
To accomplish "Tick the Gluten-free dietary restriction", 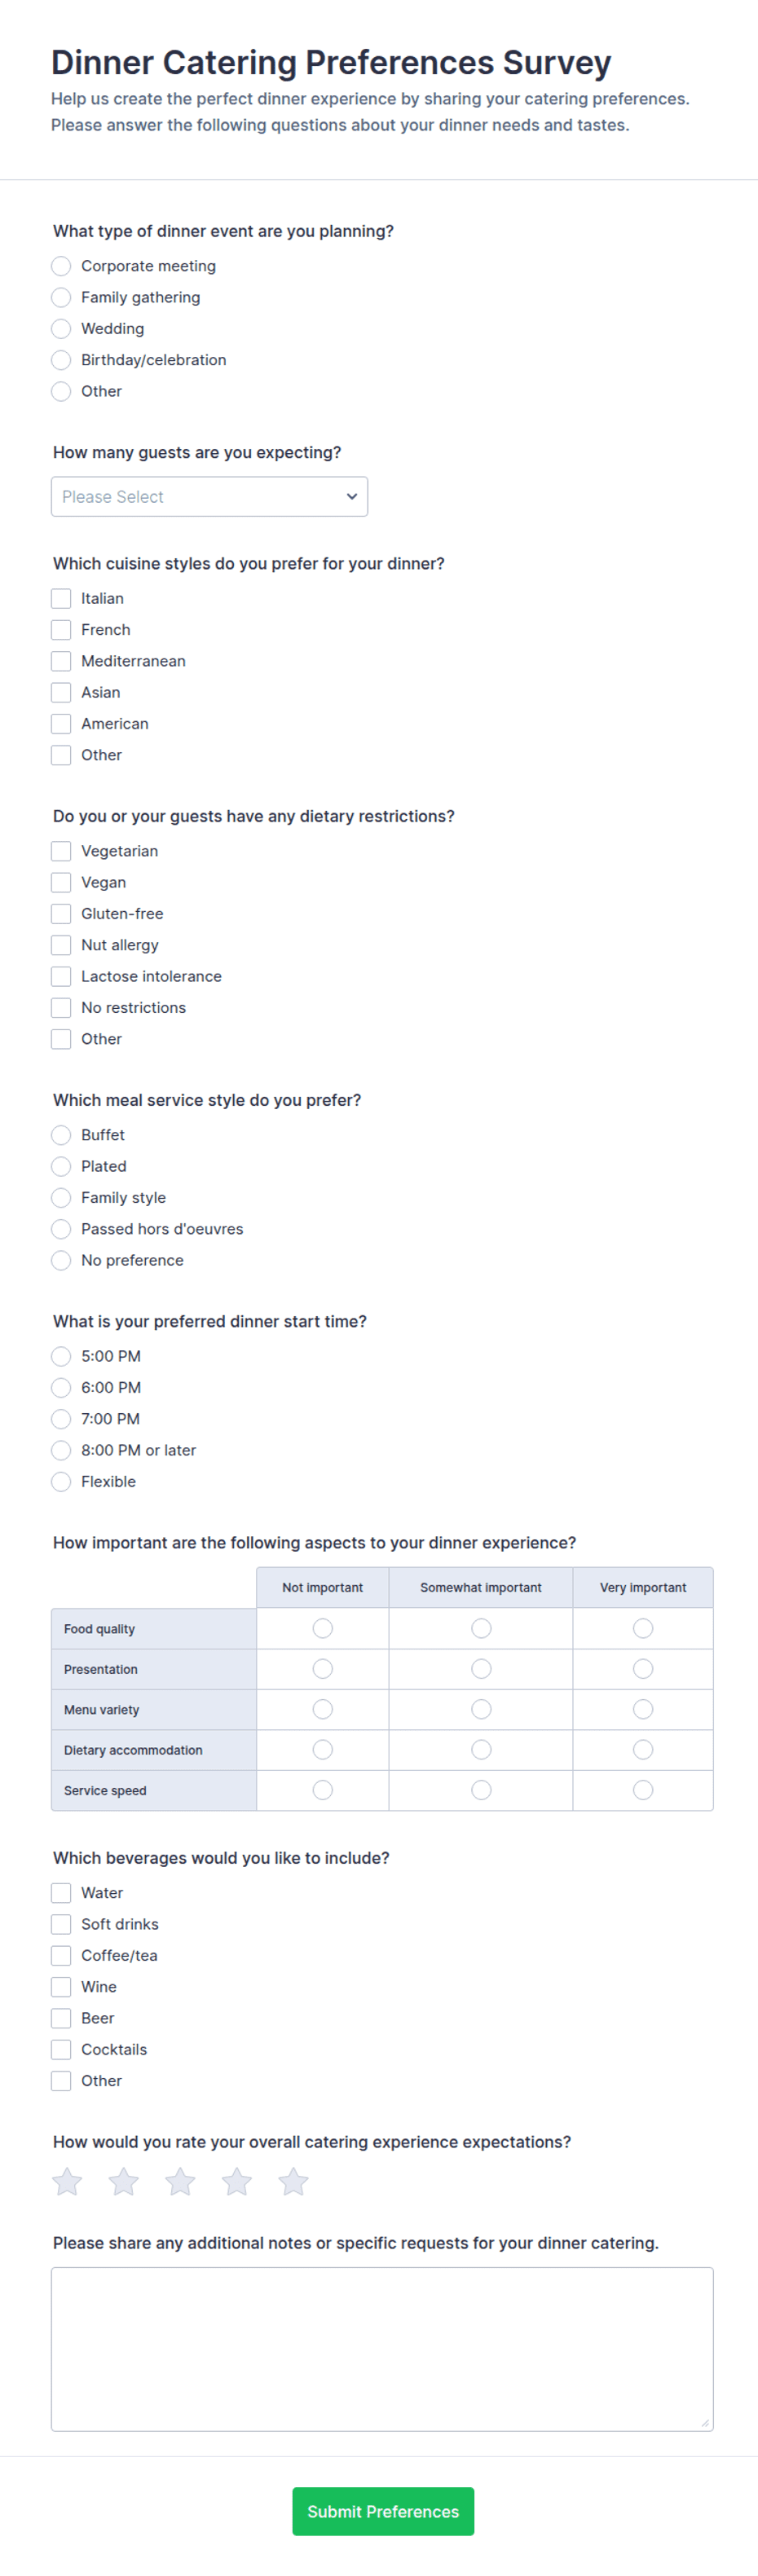I will pyautogui.click(x=61, y=913).
